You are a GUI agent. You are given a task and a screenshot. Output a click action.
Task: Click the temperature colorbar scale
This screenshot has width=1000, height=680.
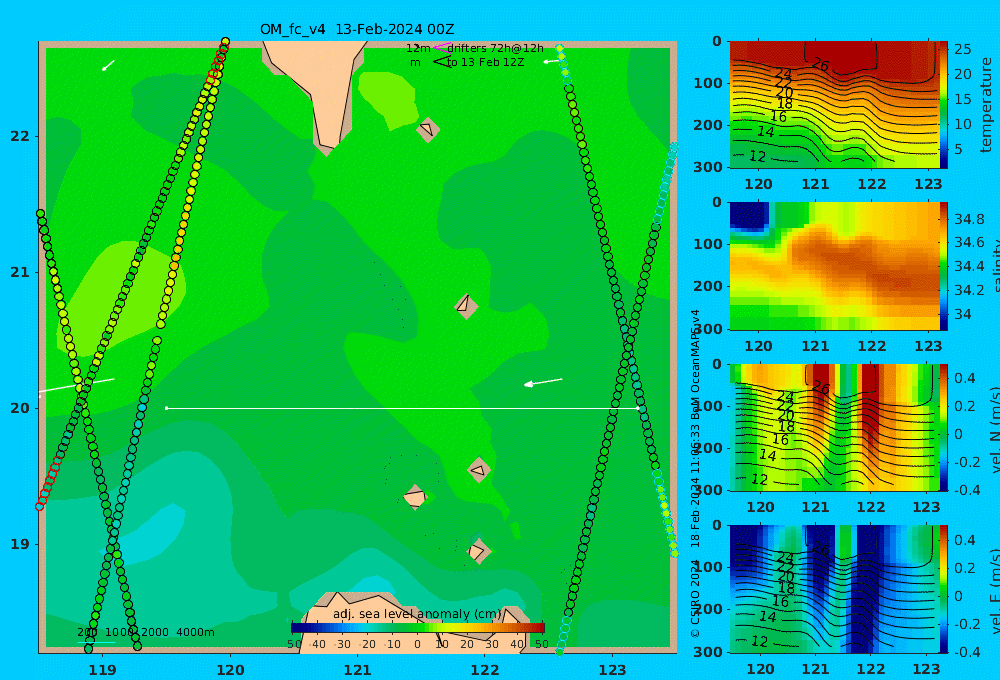click(944, 105)
